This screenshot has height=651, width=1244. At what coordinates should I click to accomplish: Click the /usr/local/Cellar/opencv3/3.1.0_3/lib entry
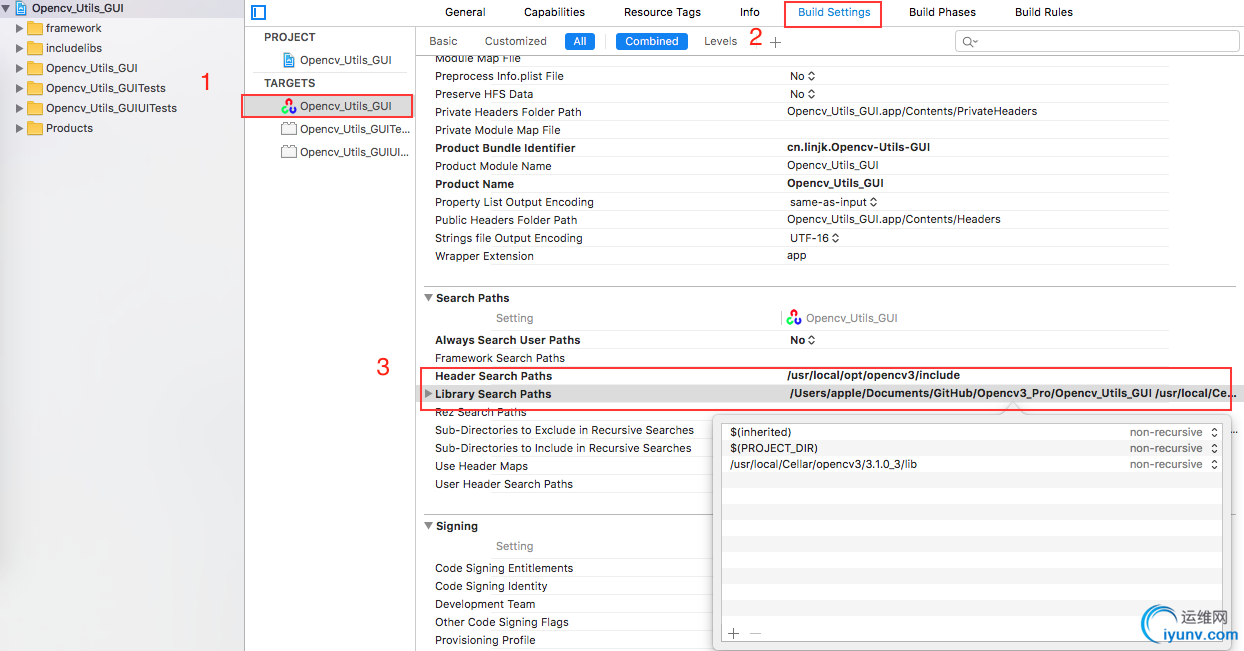coord(823,464)
